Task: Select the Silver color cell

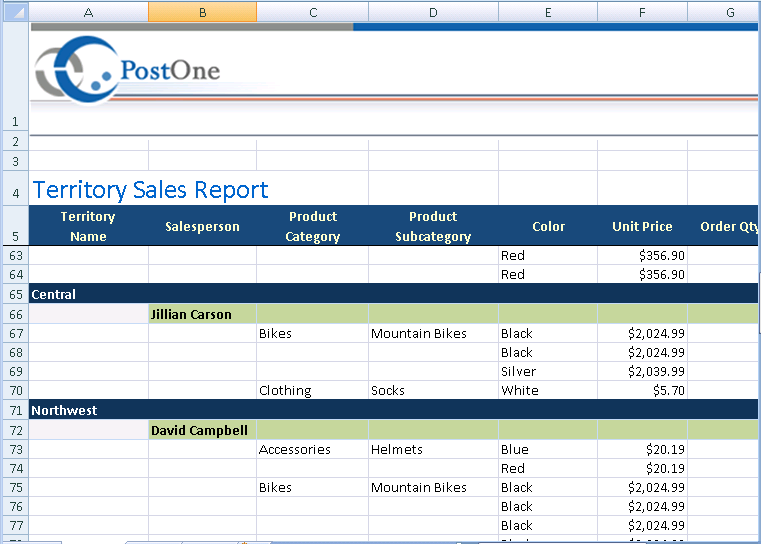Action: pos(548,371)
